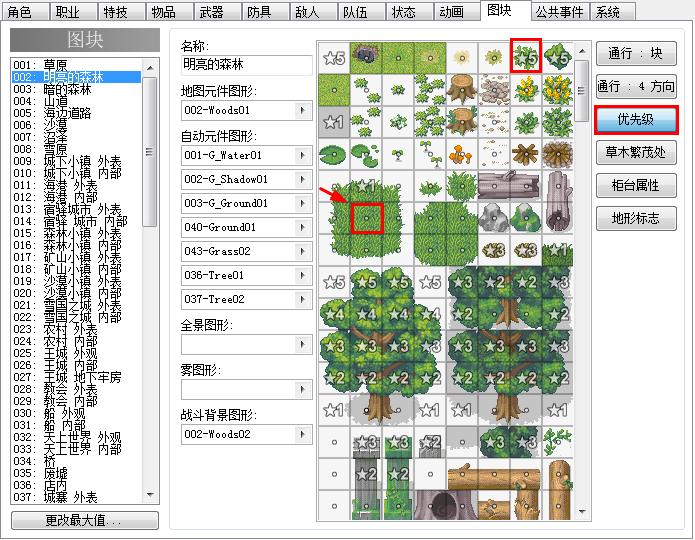Screen dimensions: 695x540
Task: Click the gray rock tile
Action: pyautogui.click(x=494, y=218)
